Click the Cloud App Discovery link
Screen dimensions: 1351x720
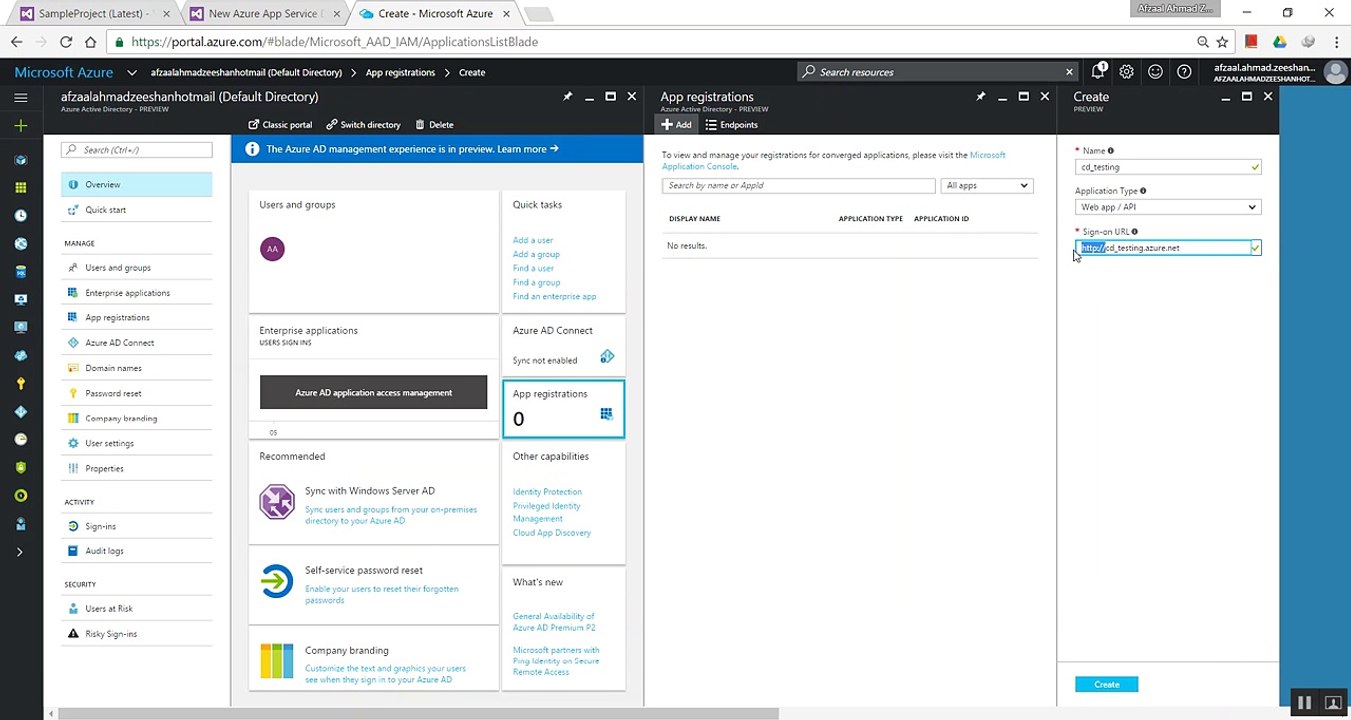pos(552,533)
